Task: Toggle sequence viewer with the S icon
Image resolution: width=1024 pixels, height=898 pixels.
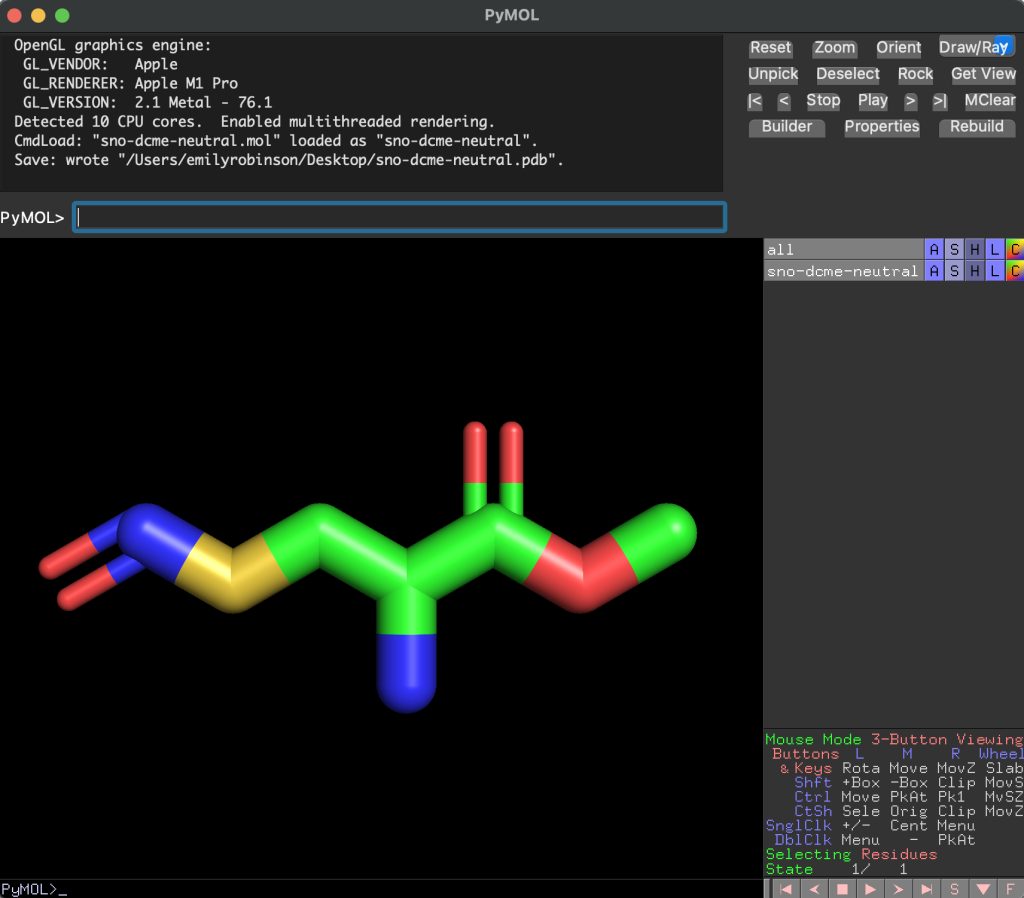Action: (954, 888)
